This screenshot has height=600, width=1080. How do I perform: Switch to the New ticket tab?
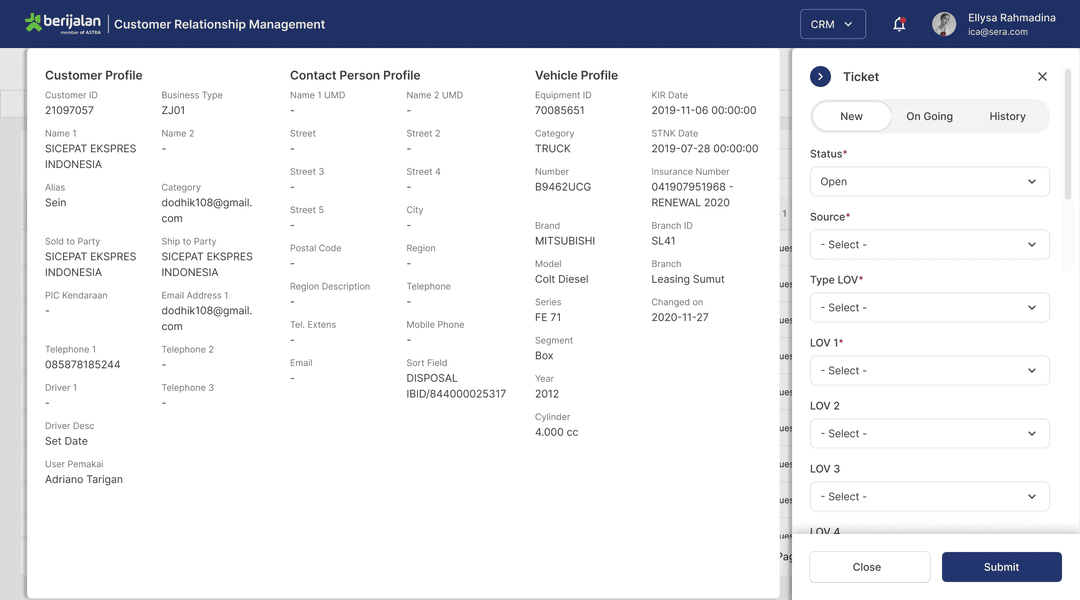coord(851,116)
